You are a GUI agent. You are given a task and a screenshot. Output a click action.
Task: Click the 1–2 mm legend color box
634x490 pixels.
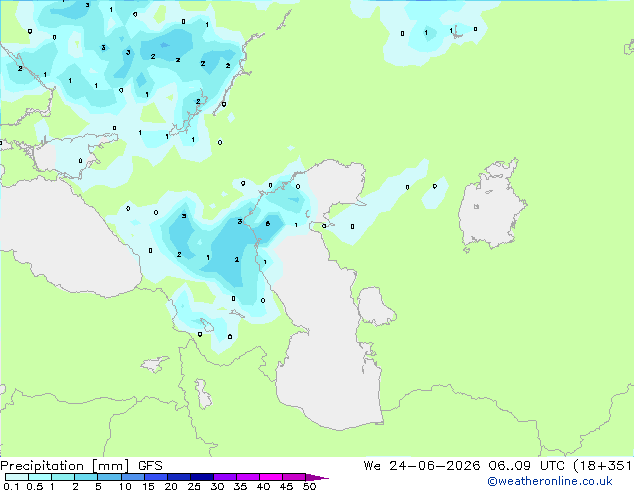(63, 477)
